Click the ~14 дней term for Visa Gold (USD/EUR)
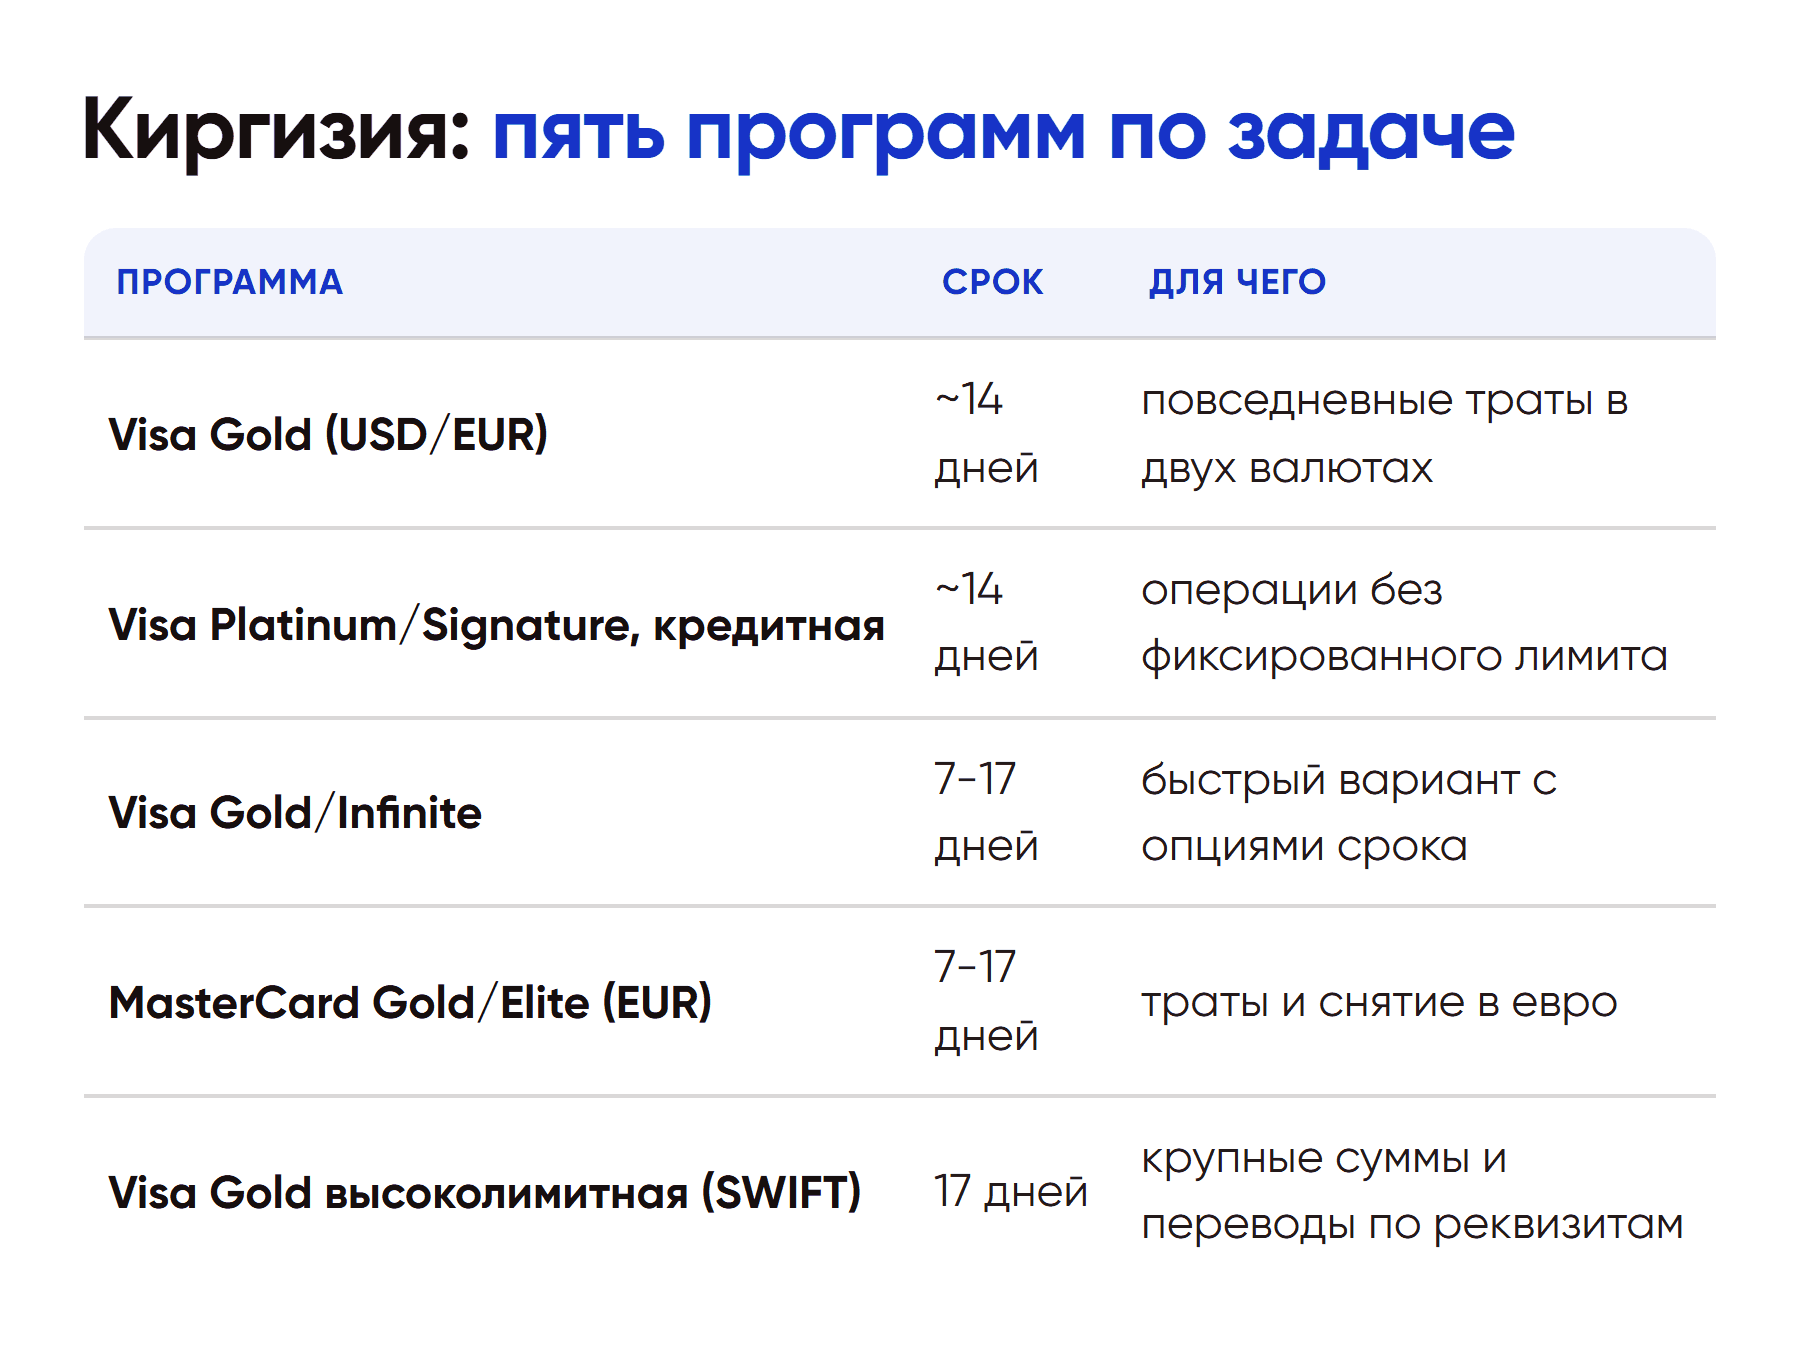The height and width of the screenshot is (1368, 1800). point(986,434)
